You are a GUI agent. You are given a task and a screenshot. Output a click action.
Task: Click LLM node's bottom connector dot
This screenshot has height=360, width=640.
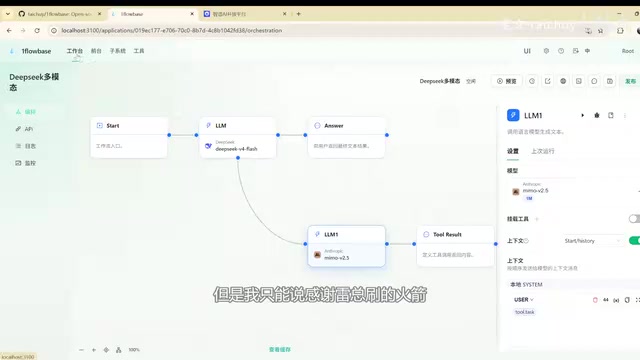(x=238, y=158)
